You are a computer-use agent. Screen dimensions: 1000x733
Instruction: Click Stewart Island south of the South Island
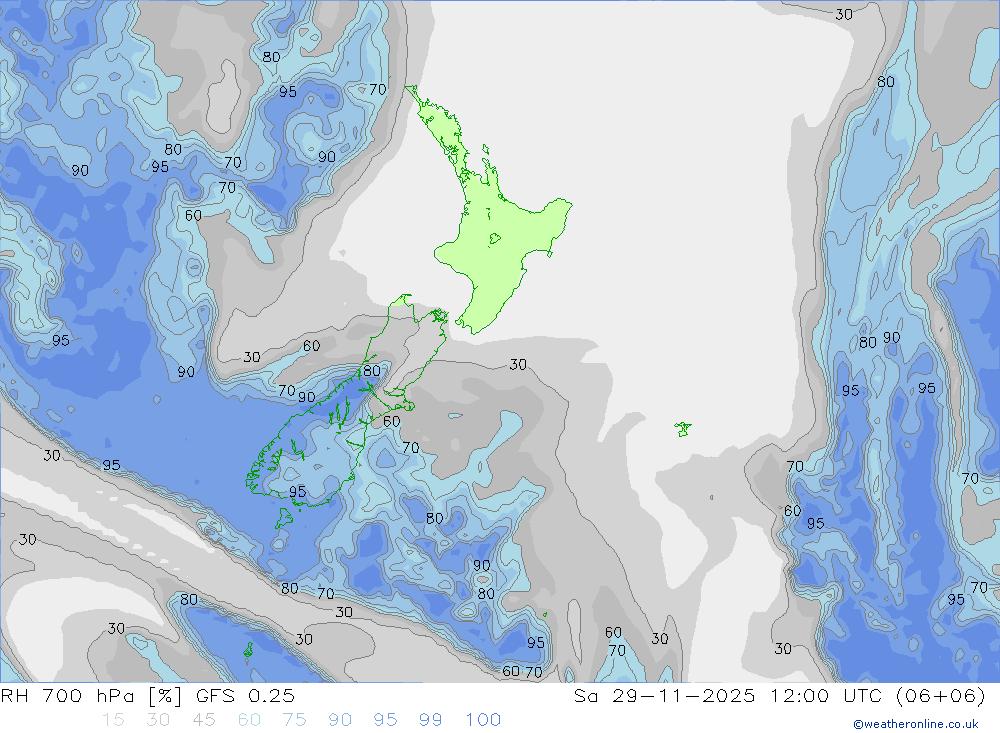pos(284,518)
